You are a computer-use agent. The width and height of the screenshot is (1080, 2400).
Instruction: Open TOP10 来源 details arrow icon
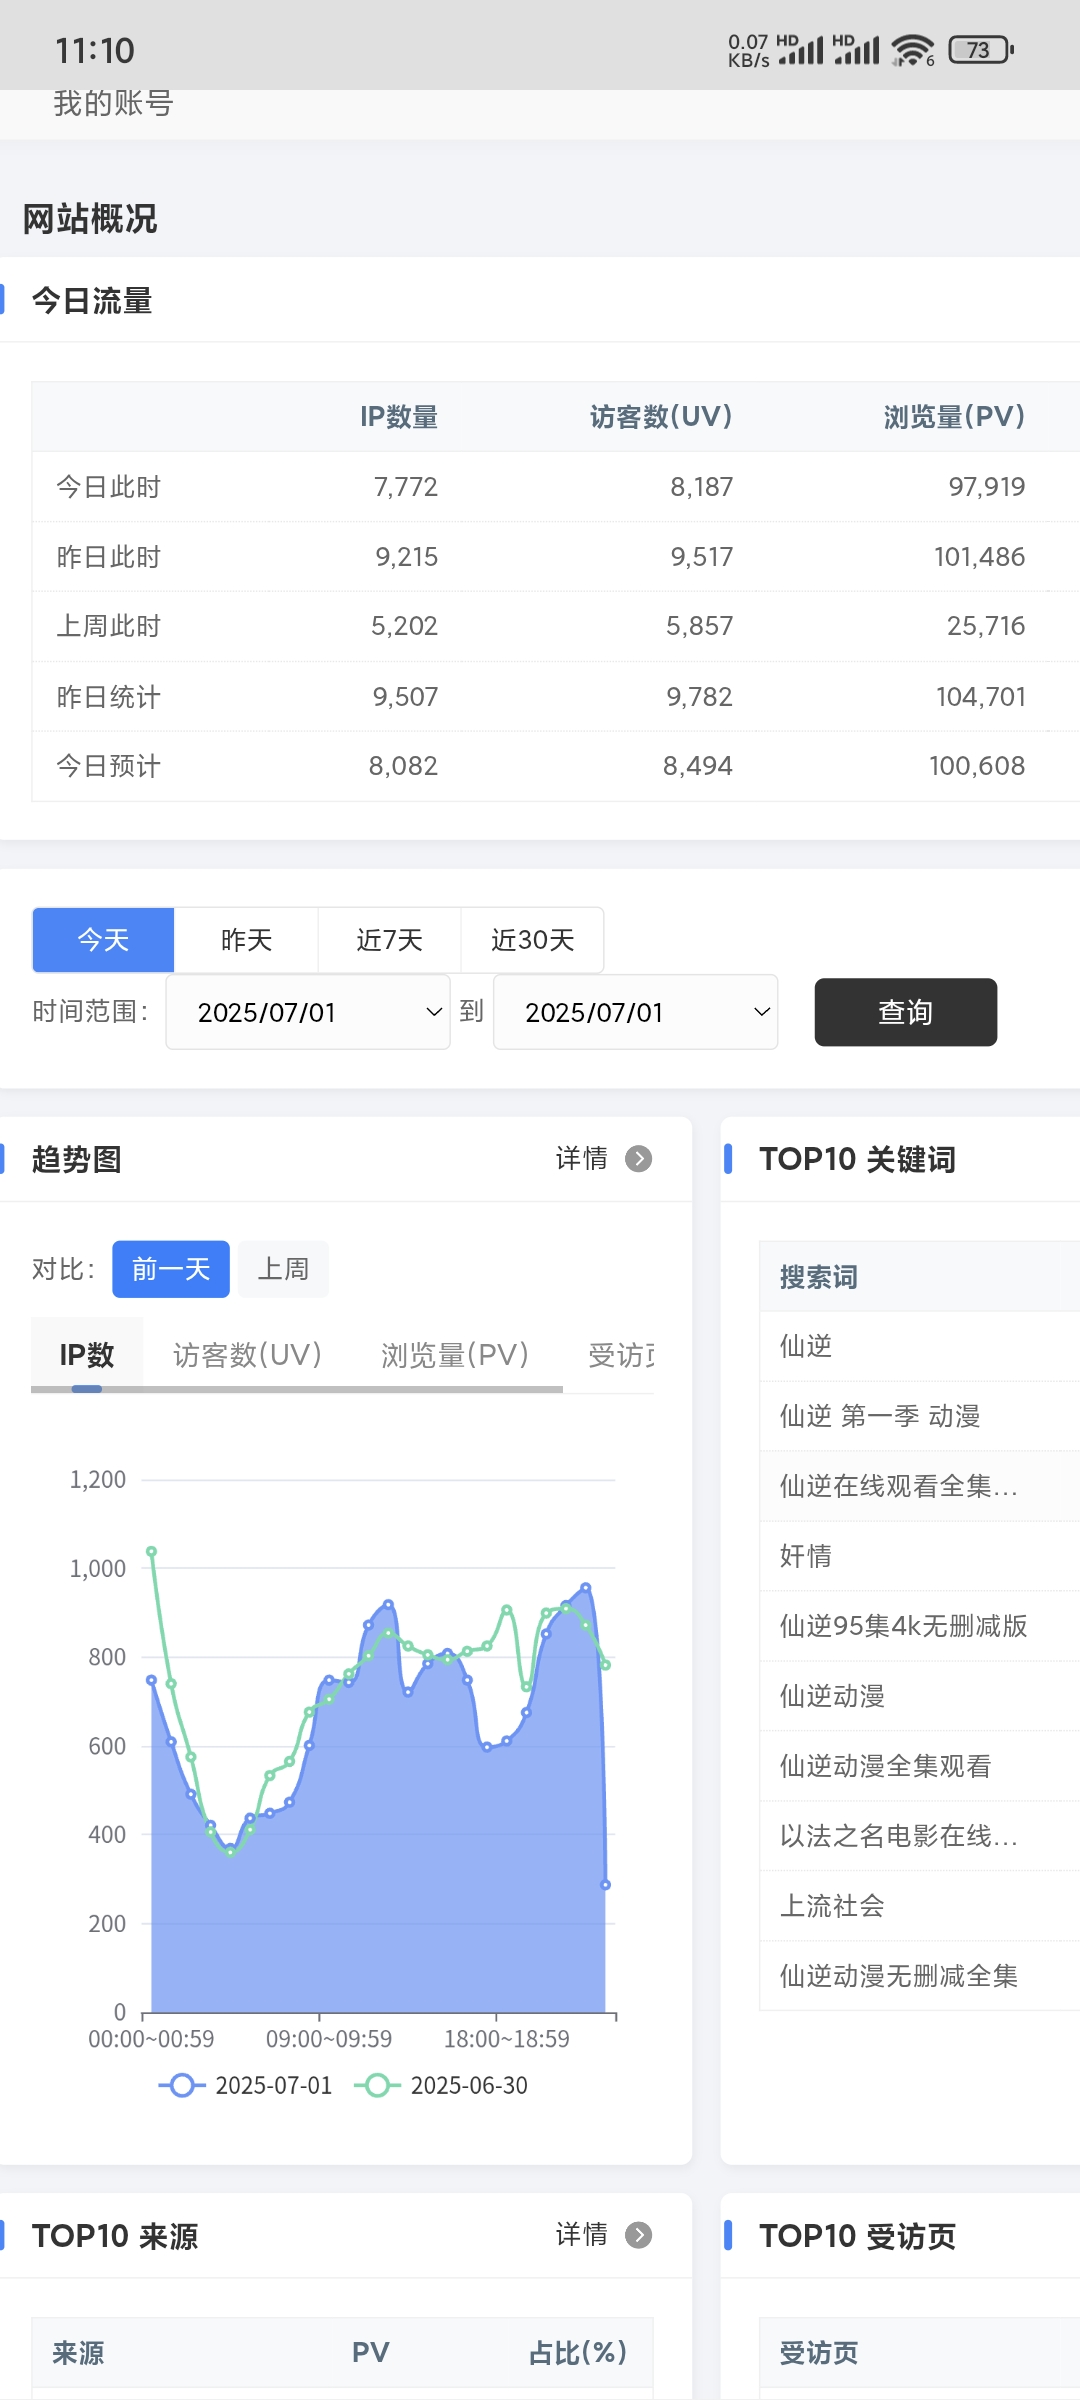coord(638,2234)
